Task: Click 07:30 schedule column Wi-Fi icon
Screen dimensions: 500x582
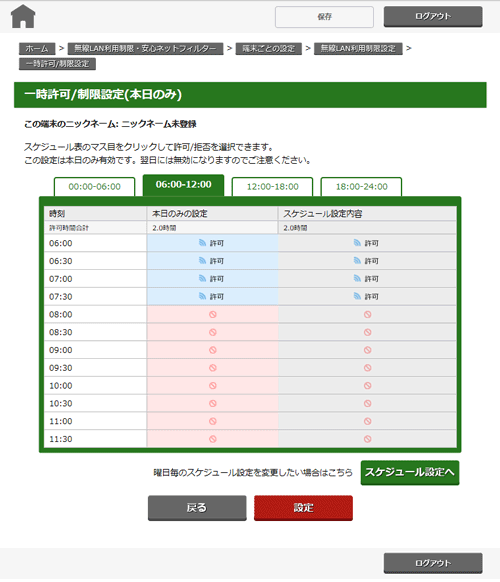Action: (357, 296)
